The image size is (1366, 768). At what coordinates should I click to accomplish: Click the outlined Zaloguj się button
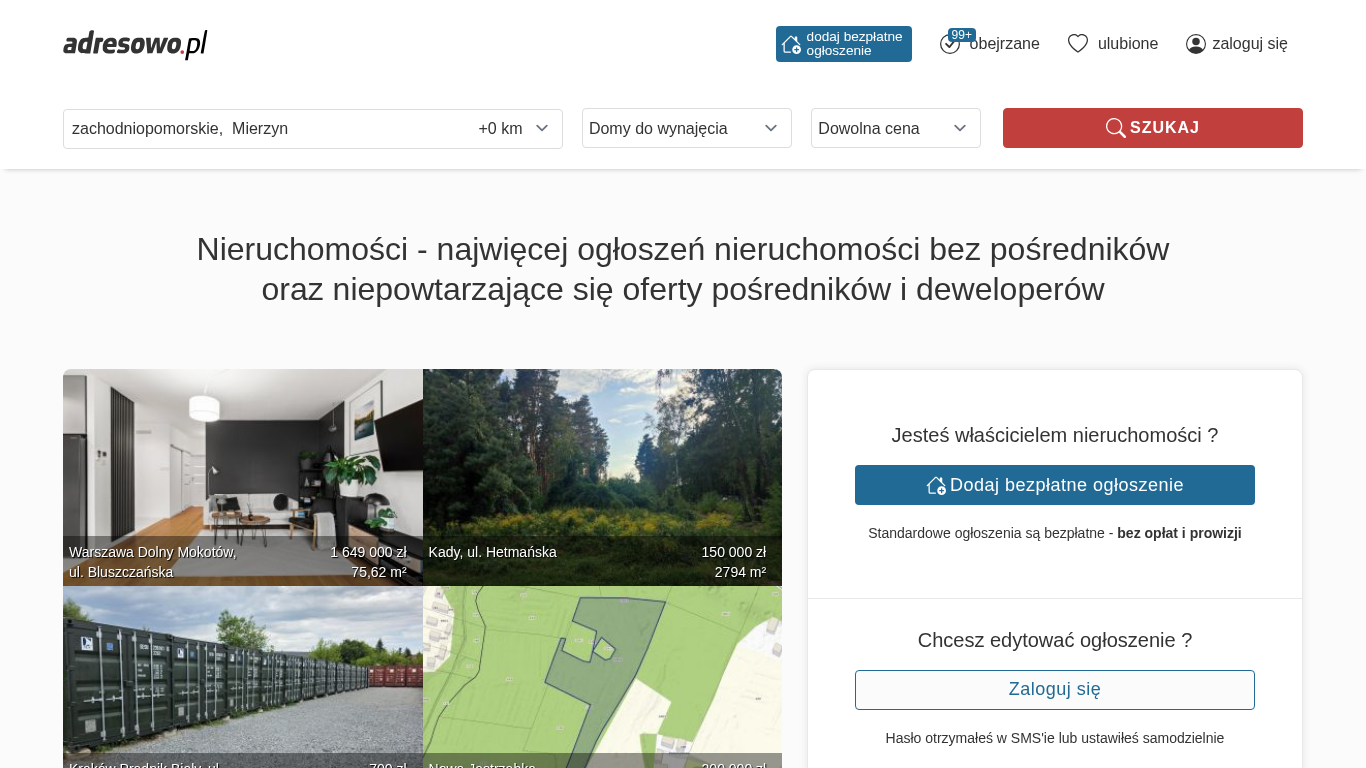pos(1054,690)
